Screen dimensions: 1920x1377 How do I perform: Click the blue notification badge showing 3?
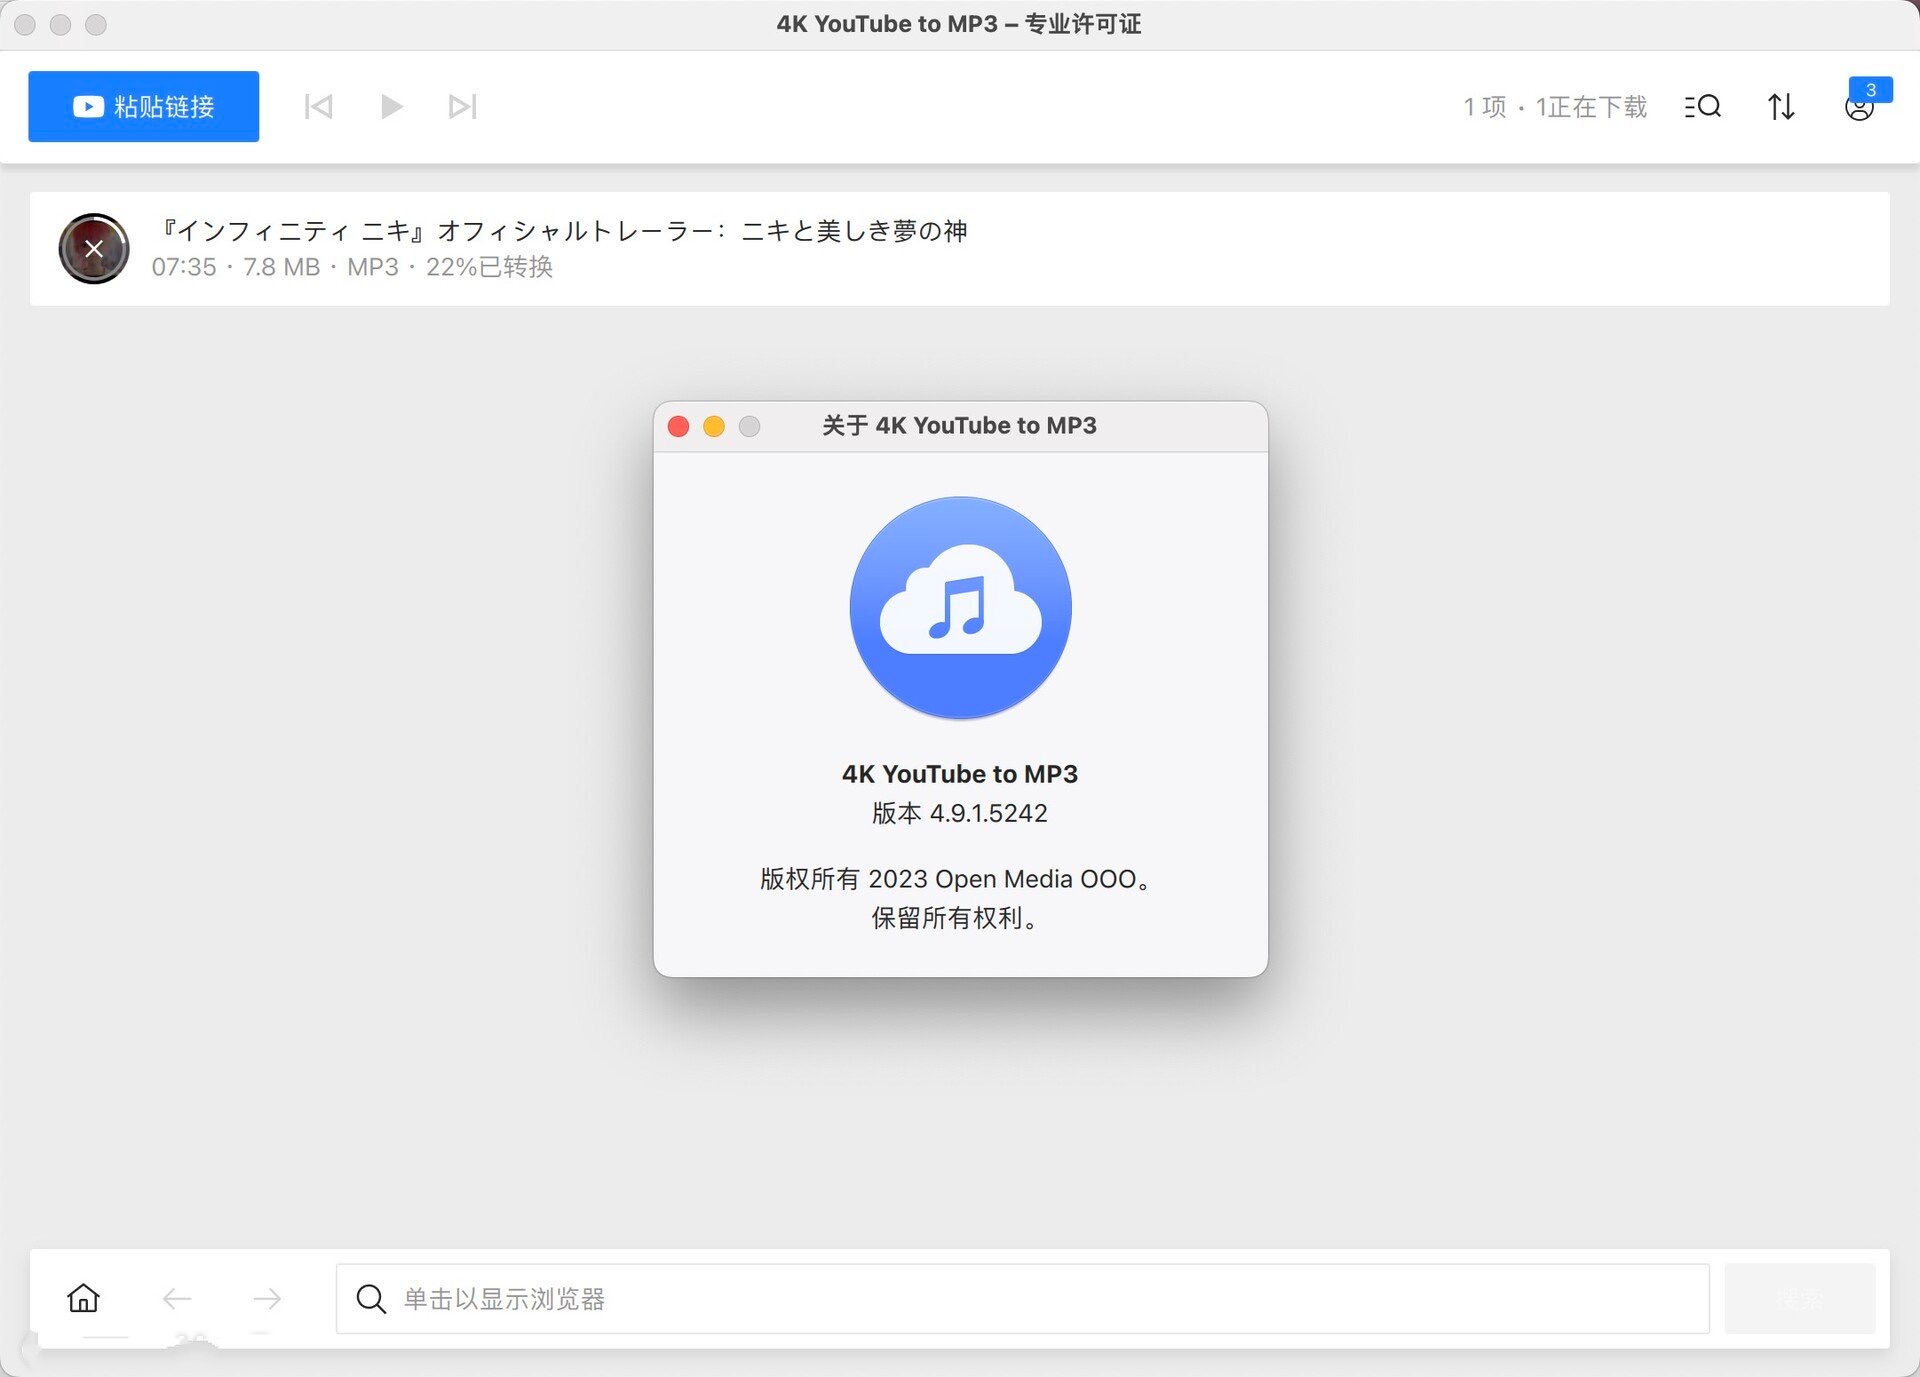pos(1870,89)
